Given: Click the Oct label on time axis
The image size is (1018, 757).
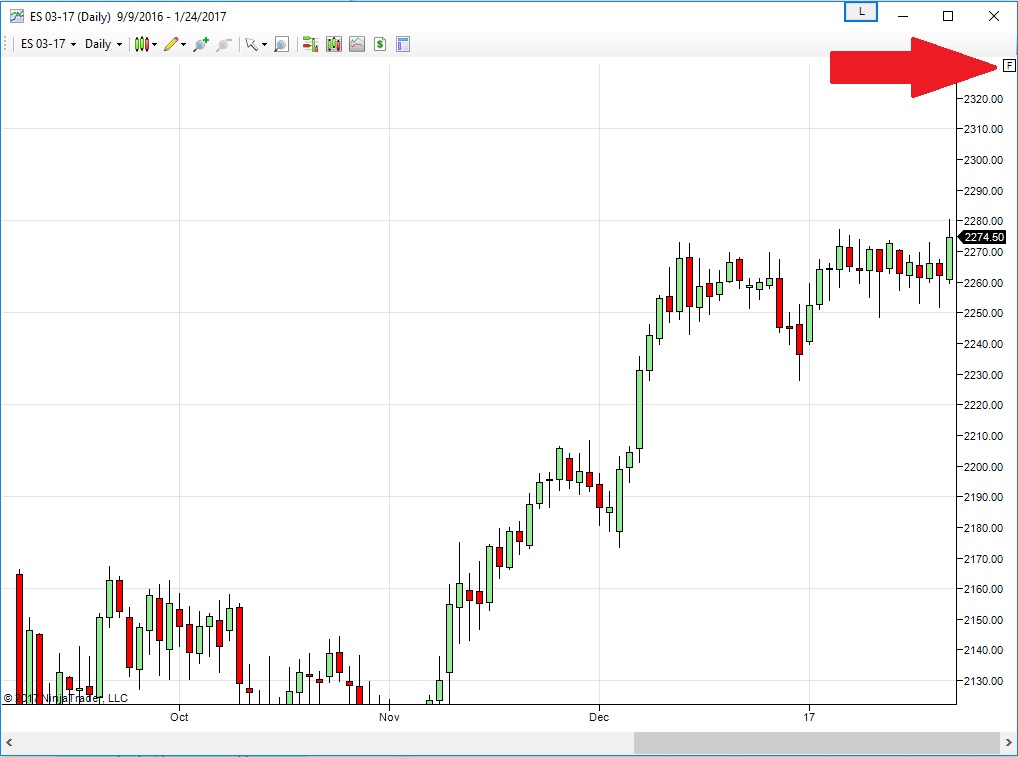Looking at the screenshot, I should (179, 717).
